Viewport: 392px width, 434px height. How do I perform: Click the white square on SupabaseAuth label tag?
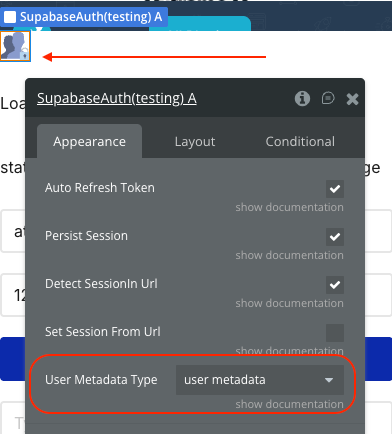click(x=10, y=17)
